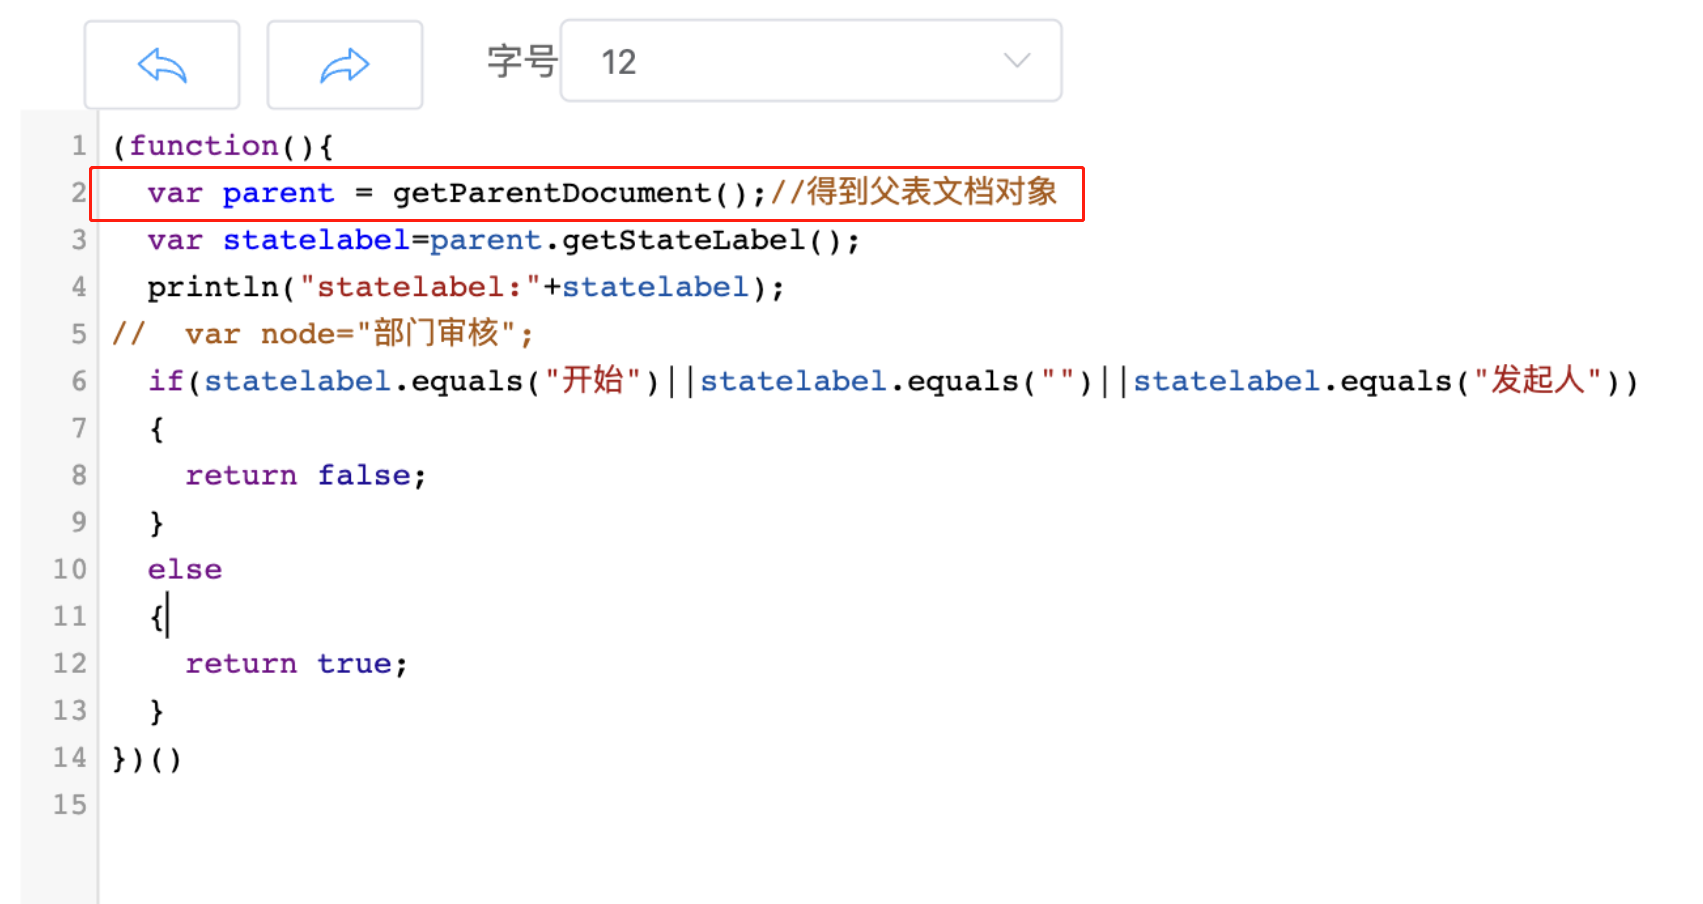The width and height of the screenshot is (1703, 904).
Task: Click the commented 部门审核 line
Action: point(323,333)
